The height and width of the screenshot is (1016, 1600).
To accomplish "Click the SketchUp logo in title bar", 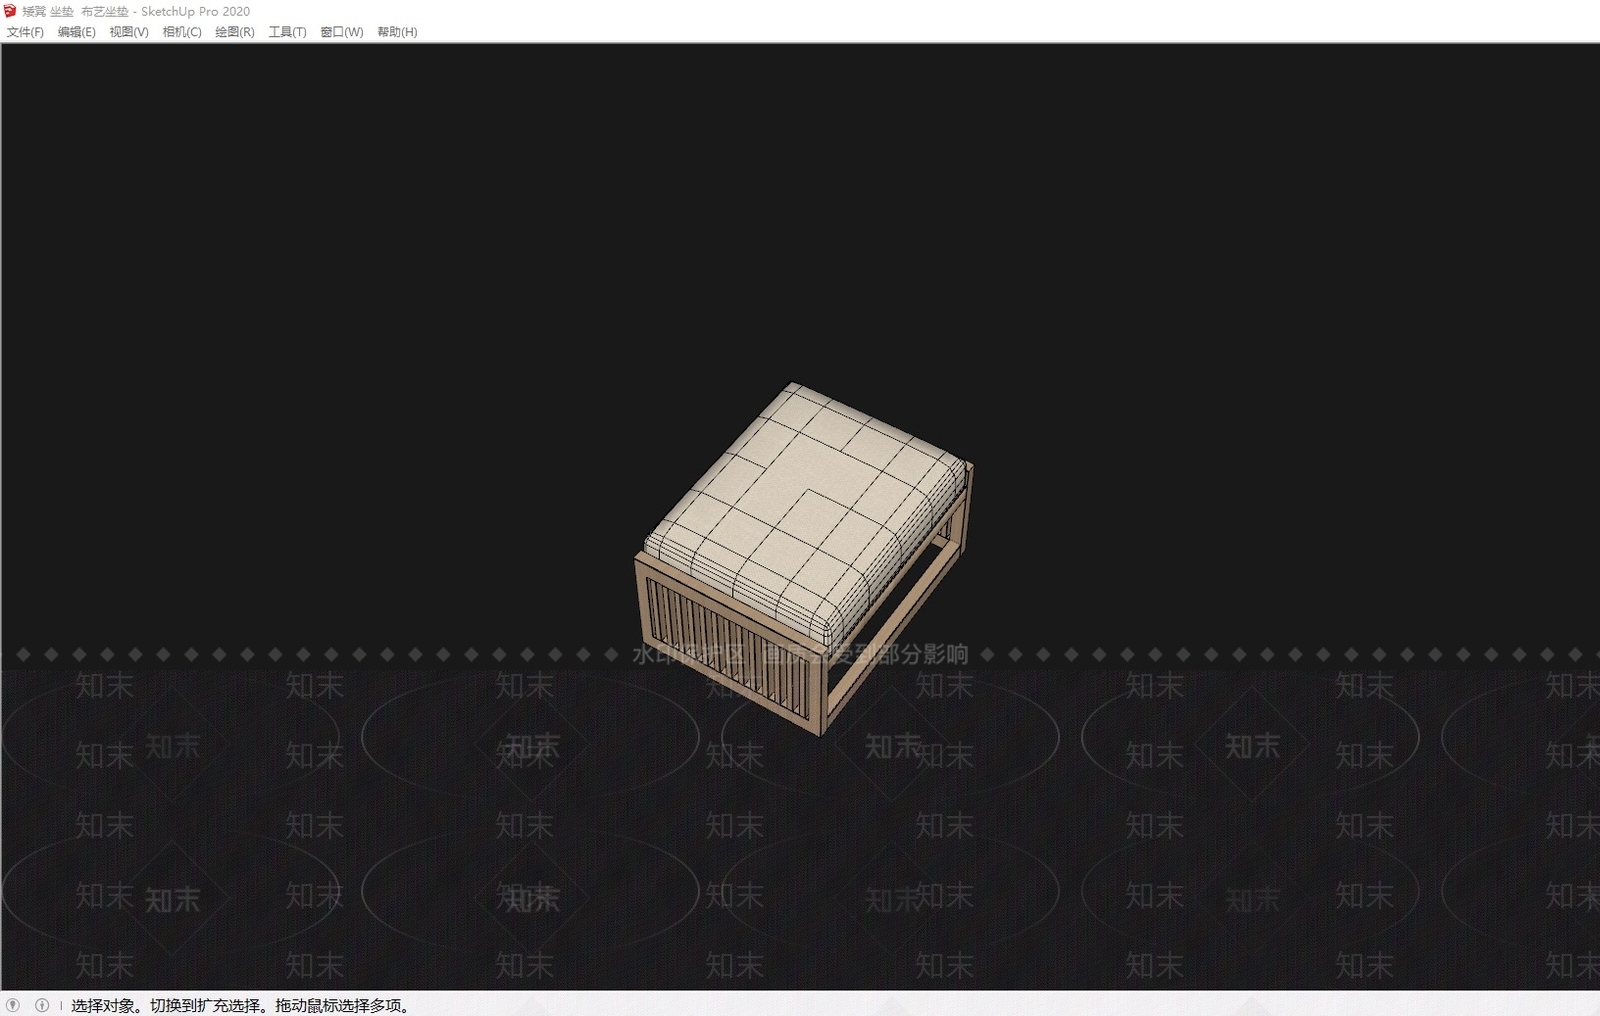I will pyautogui.click(x=10, y=11).
